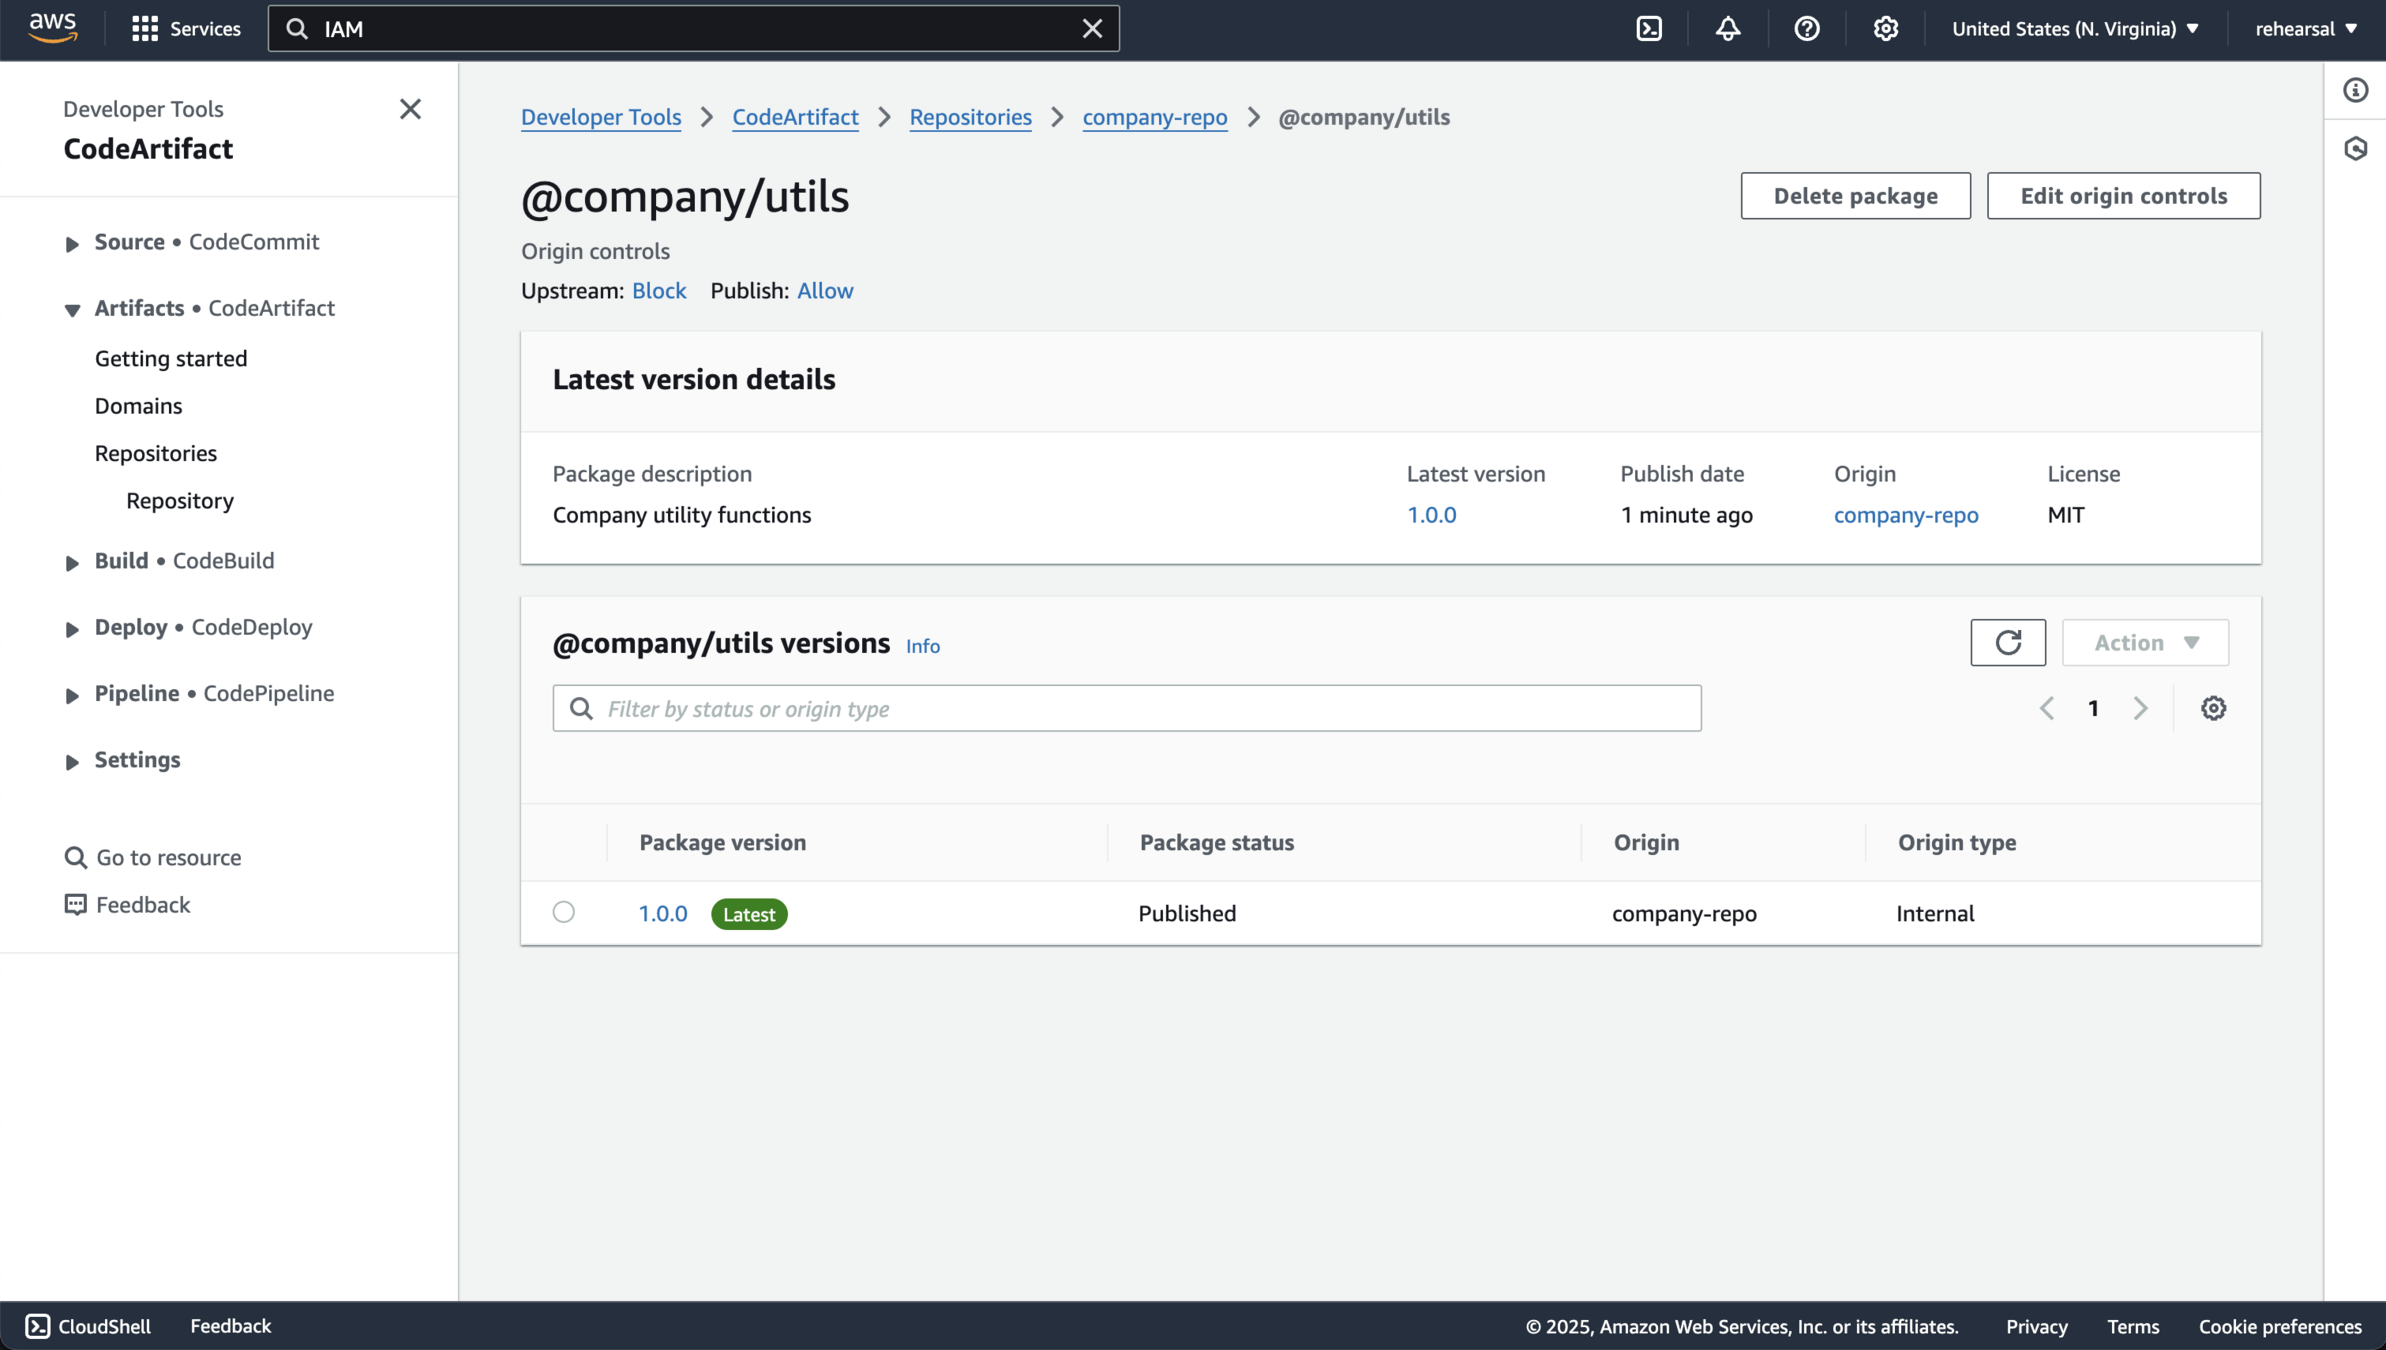Clear the IAM search text

[1092, 28]
